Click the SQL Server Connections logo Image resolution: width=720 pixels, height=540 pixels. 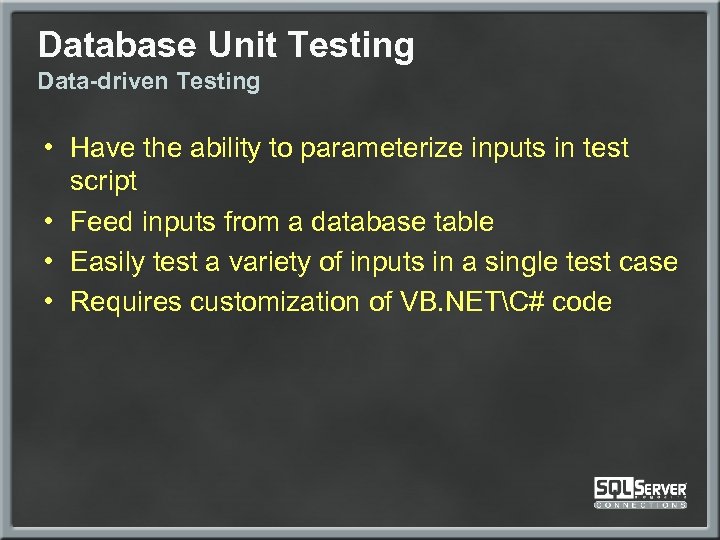(641, 491)
